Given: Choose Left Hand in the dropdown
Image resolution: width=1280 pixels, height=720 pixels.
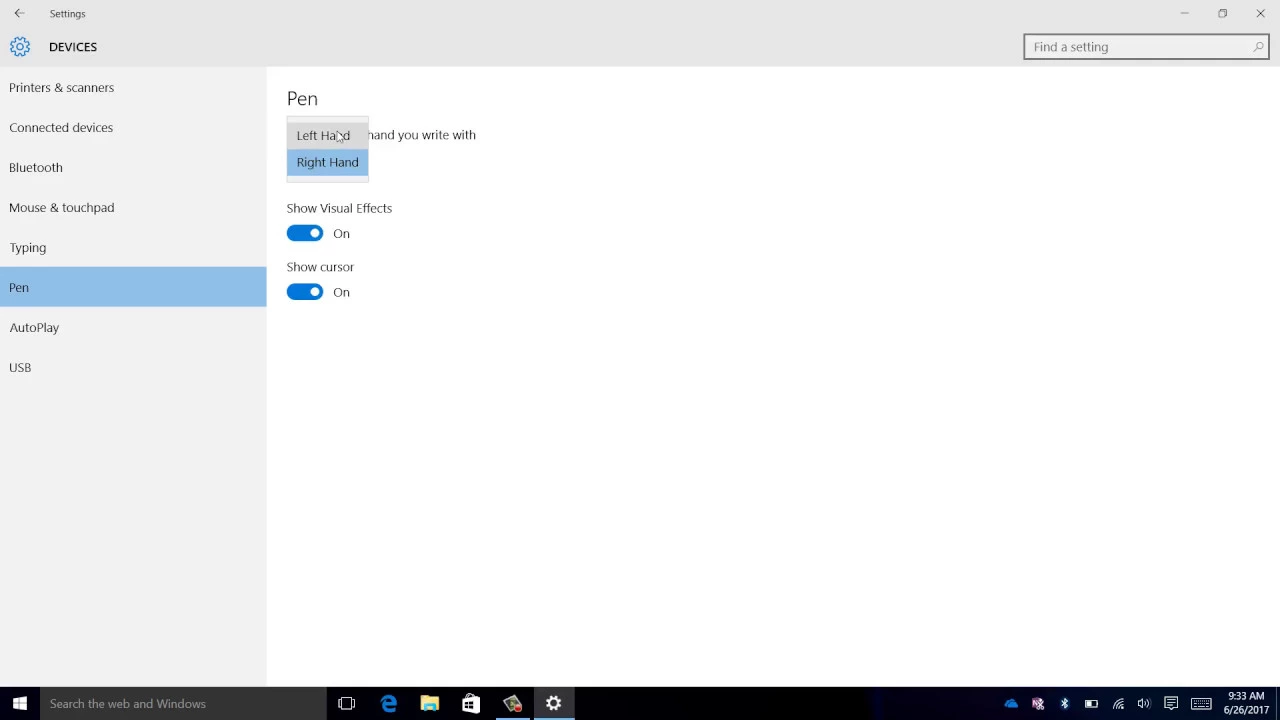Looking at the screenshot, I should (x=327, y=135).
